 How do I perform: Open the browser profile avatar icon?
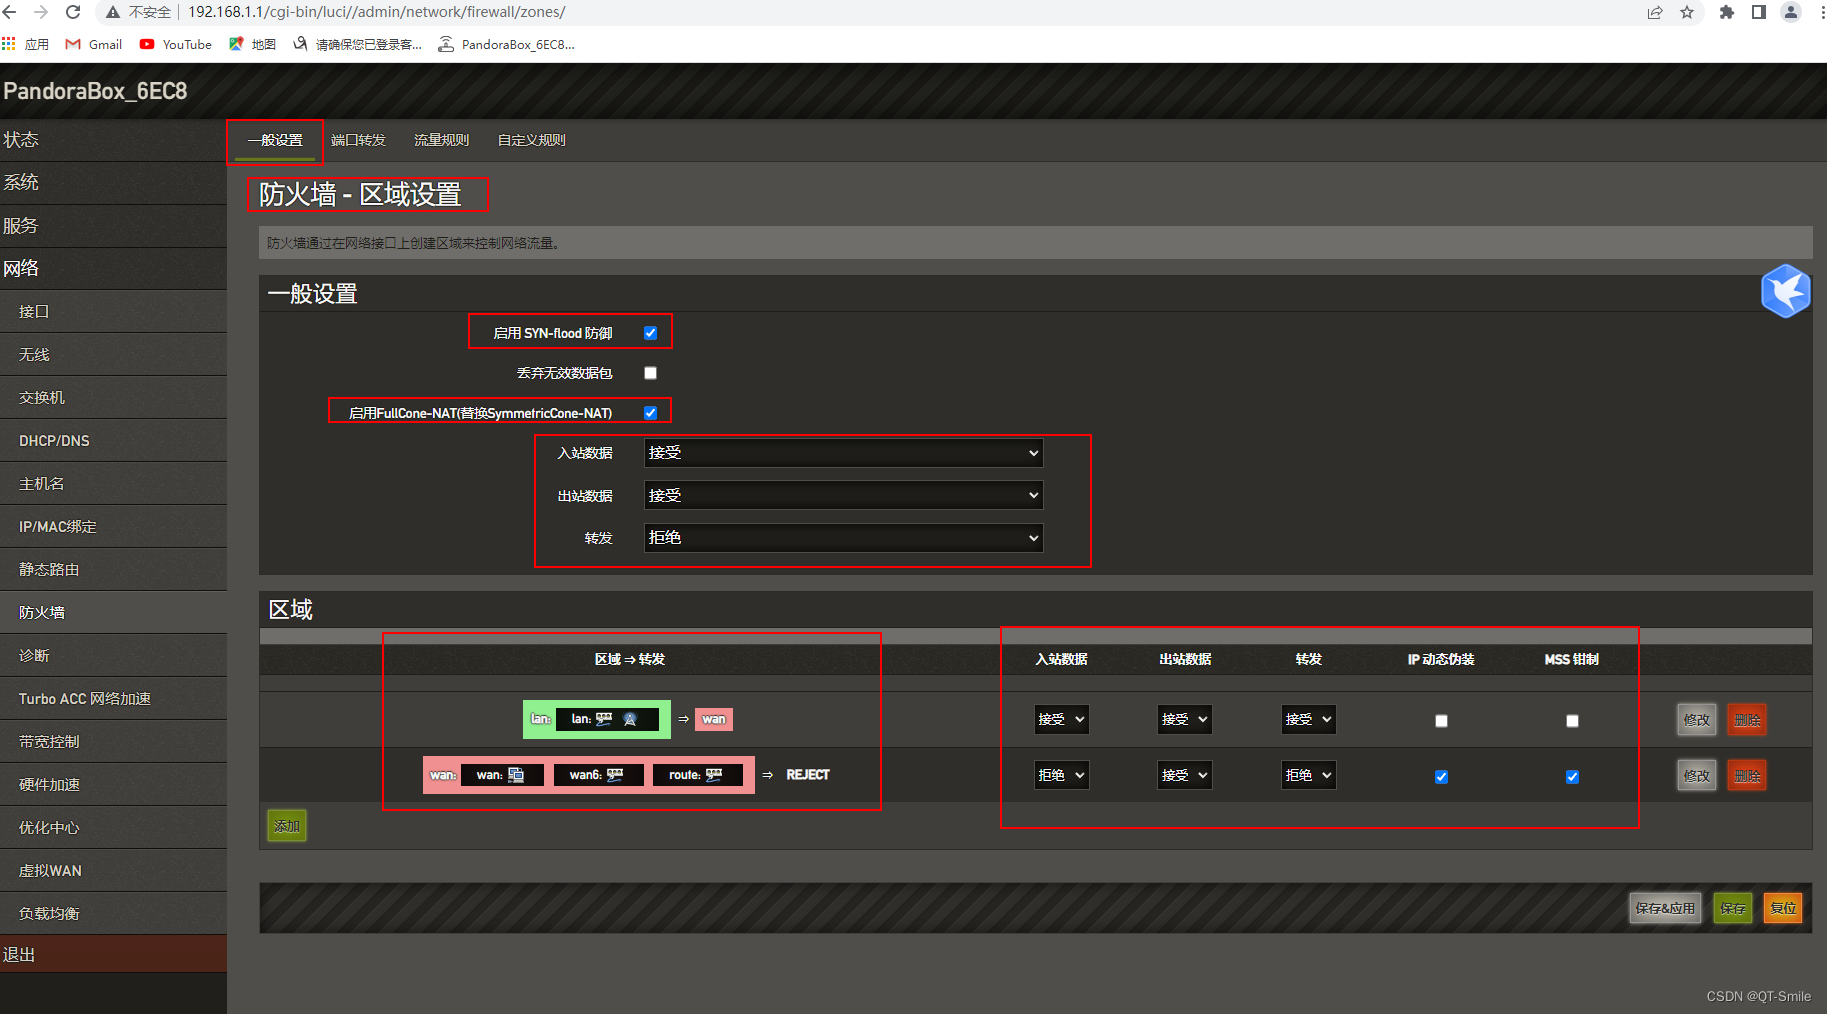pos(1791,12)
